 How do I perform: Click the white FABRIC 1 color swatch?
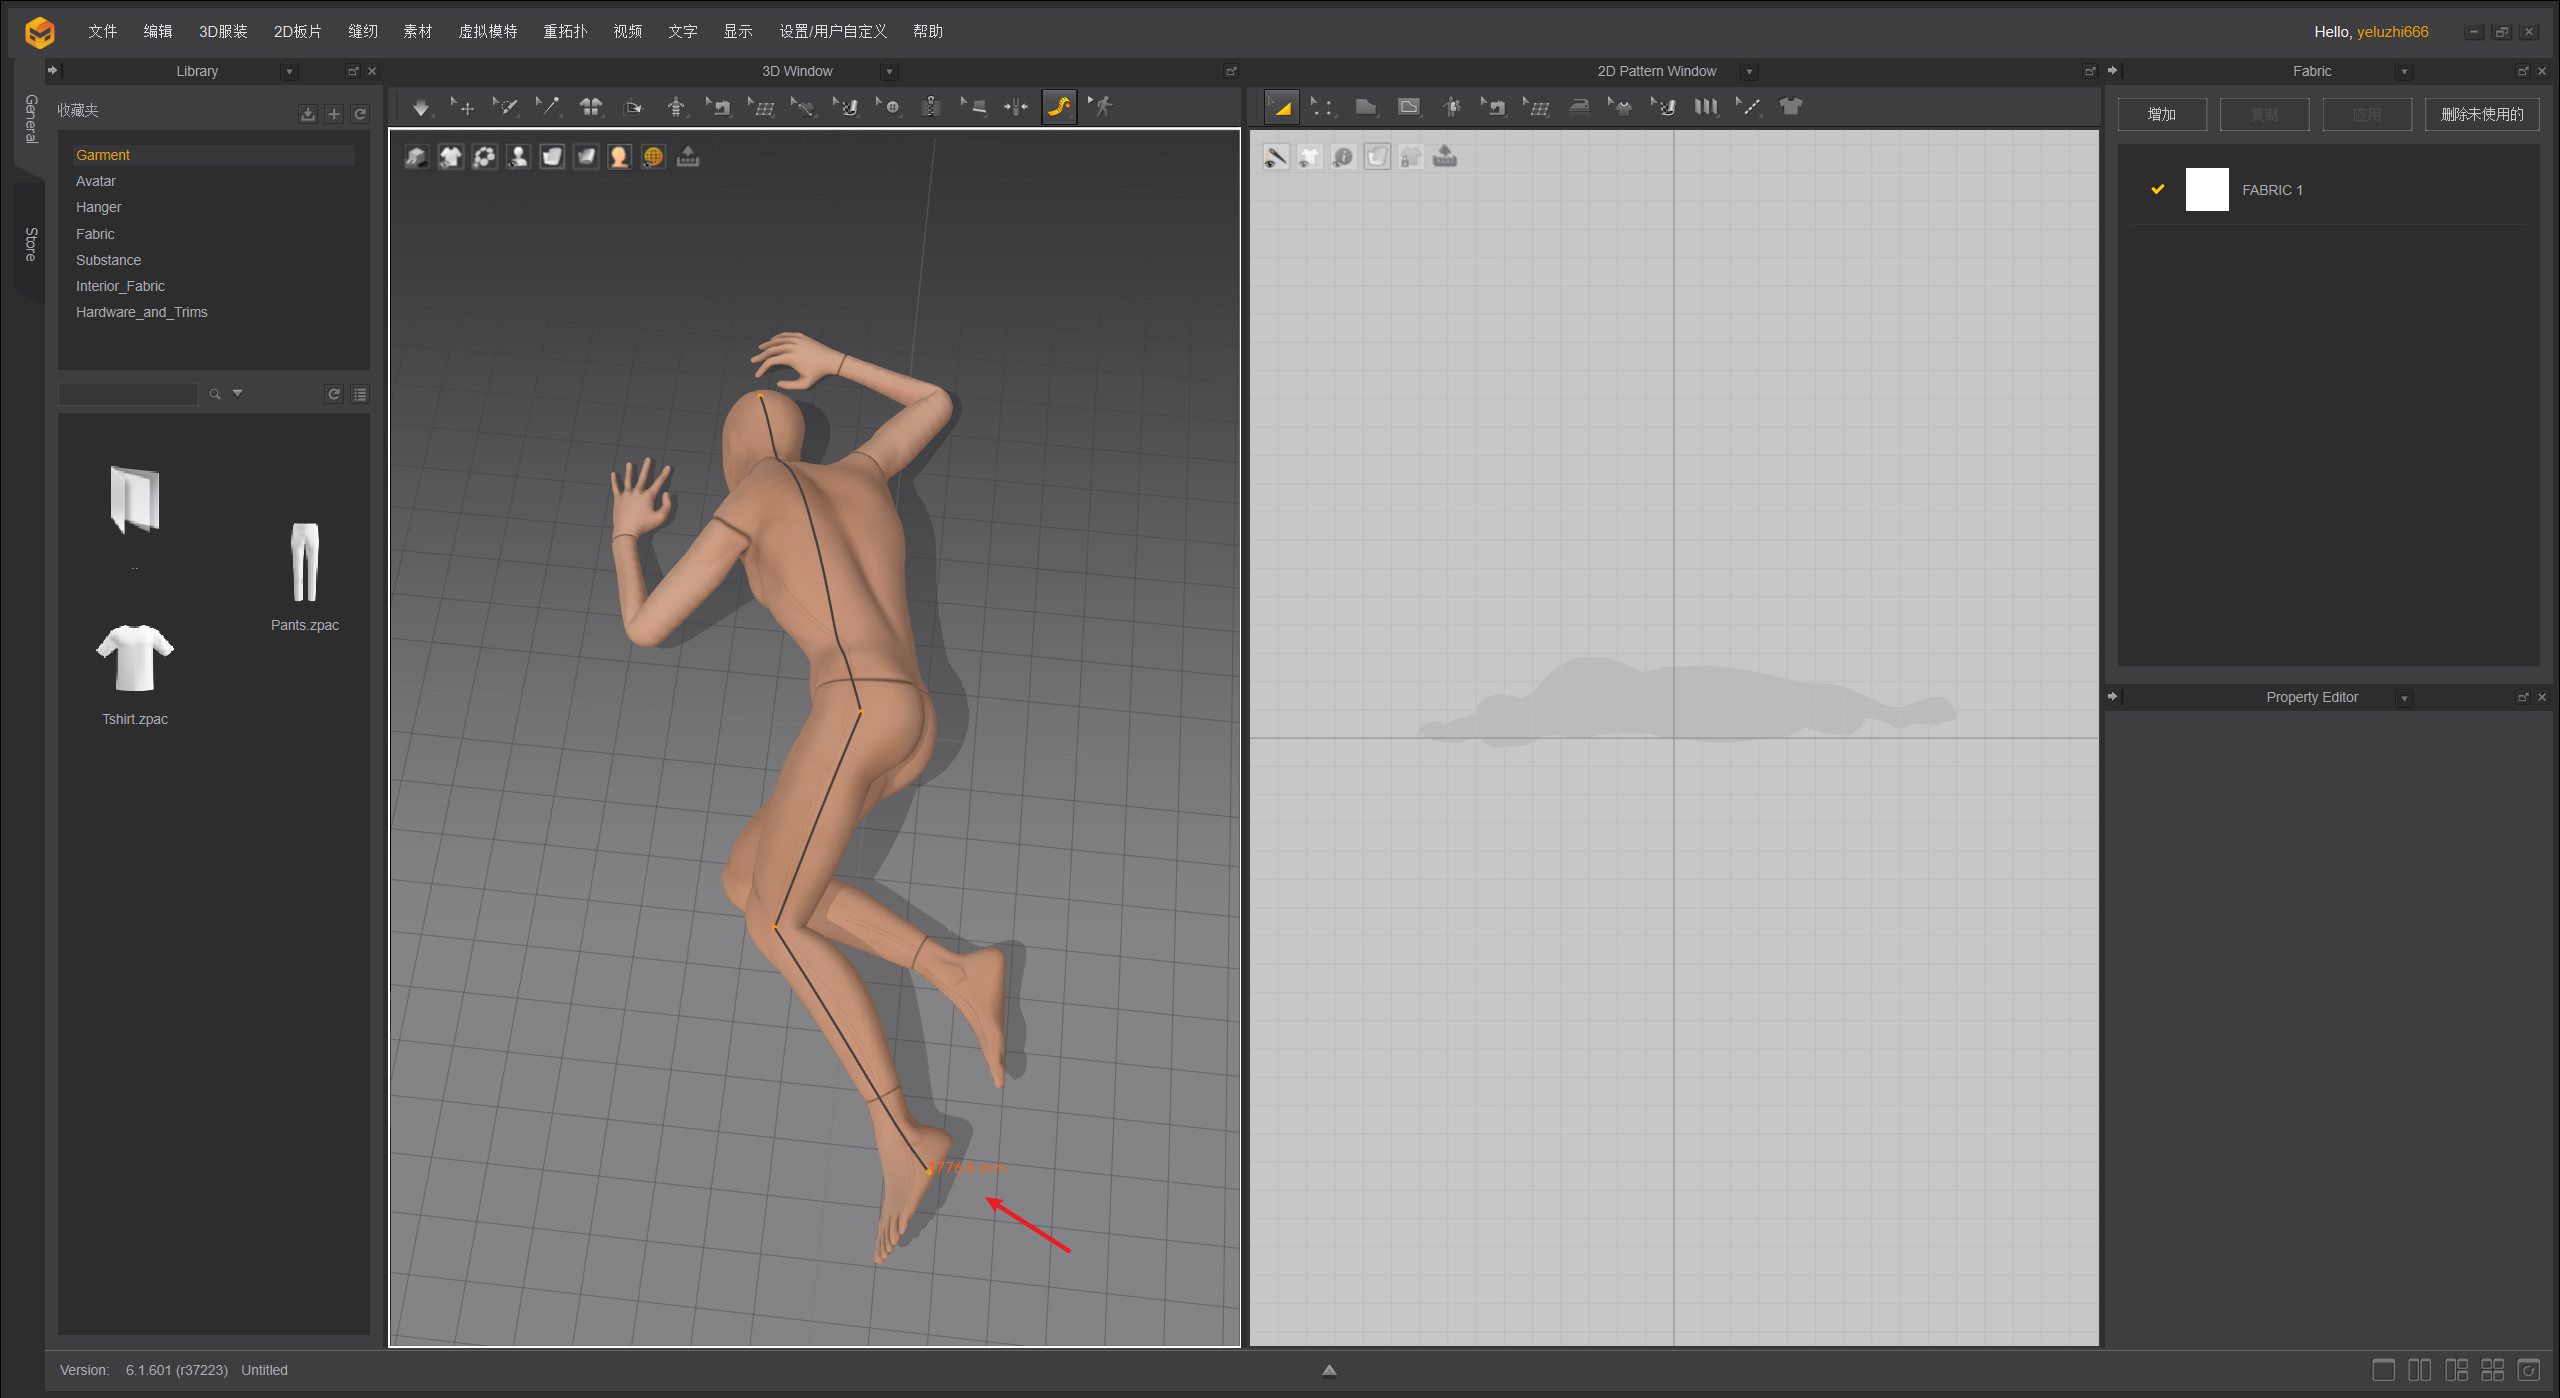point(2206,189)
